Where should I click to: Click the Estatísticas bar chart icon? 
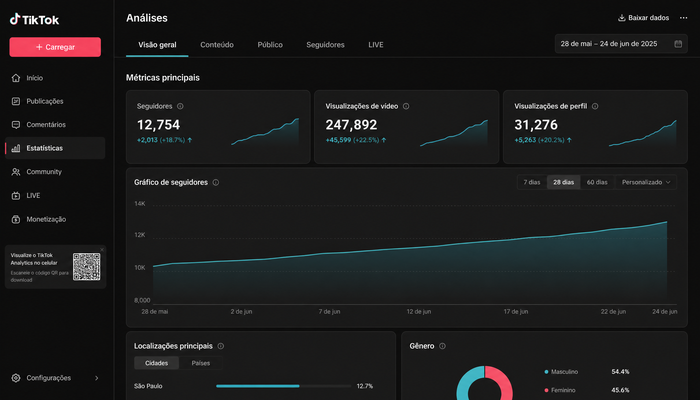[16, 148]
